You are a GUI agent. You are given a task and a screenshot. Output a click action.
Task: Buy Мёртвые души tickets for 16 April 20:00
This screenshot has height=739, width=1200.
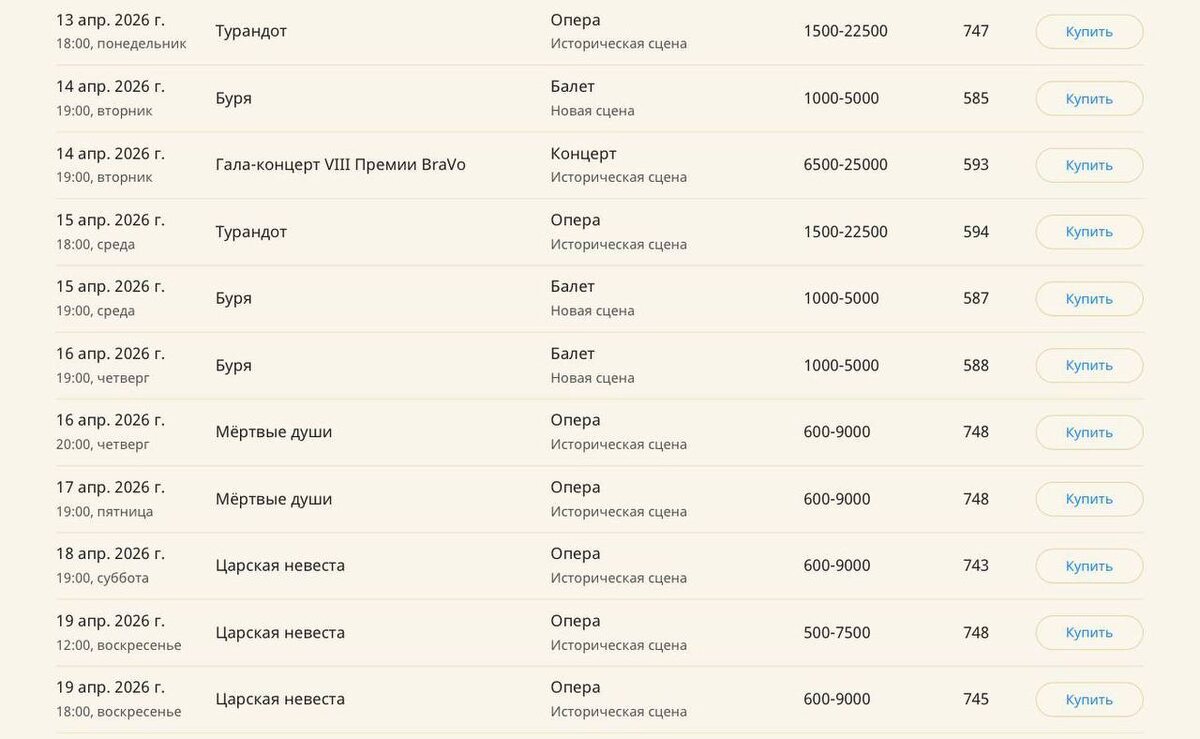(x=1089, y=432)
